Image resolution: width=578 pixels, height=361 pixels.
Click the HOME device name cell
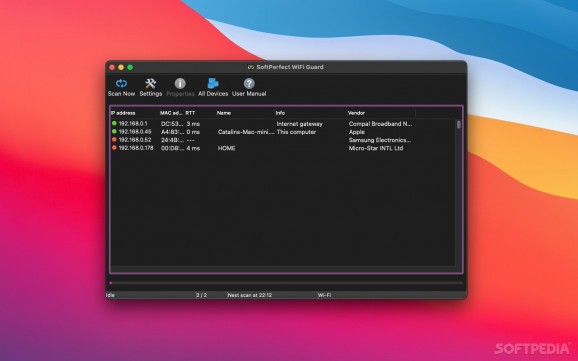click(x=226, y=148)
